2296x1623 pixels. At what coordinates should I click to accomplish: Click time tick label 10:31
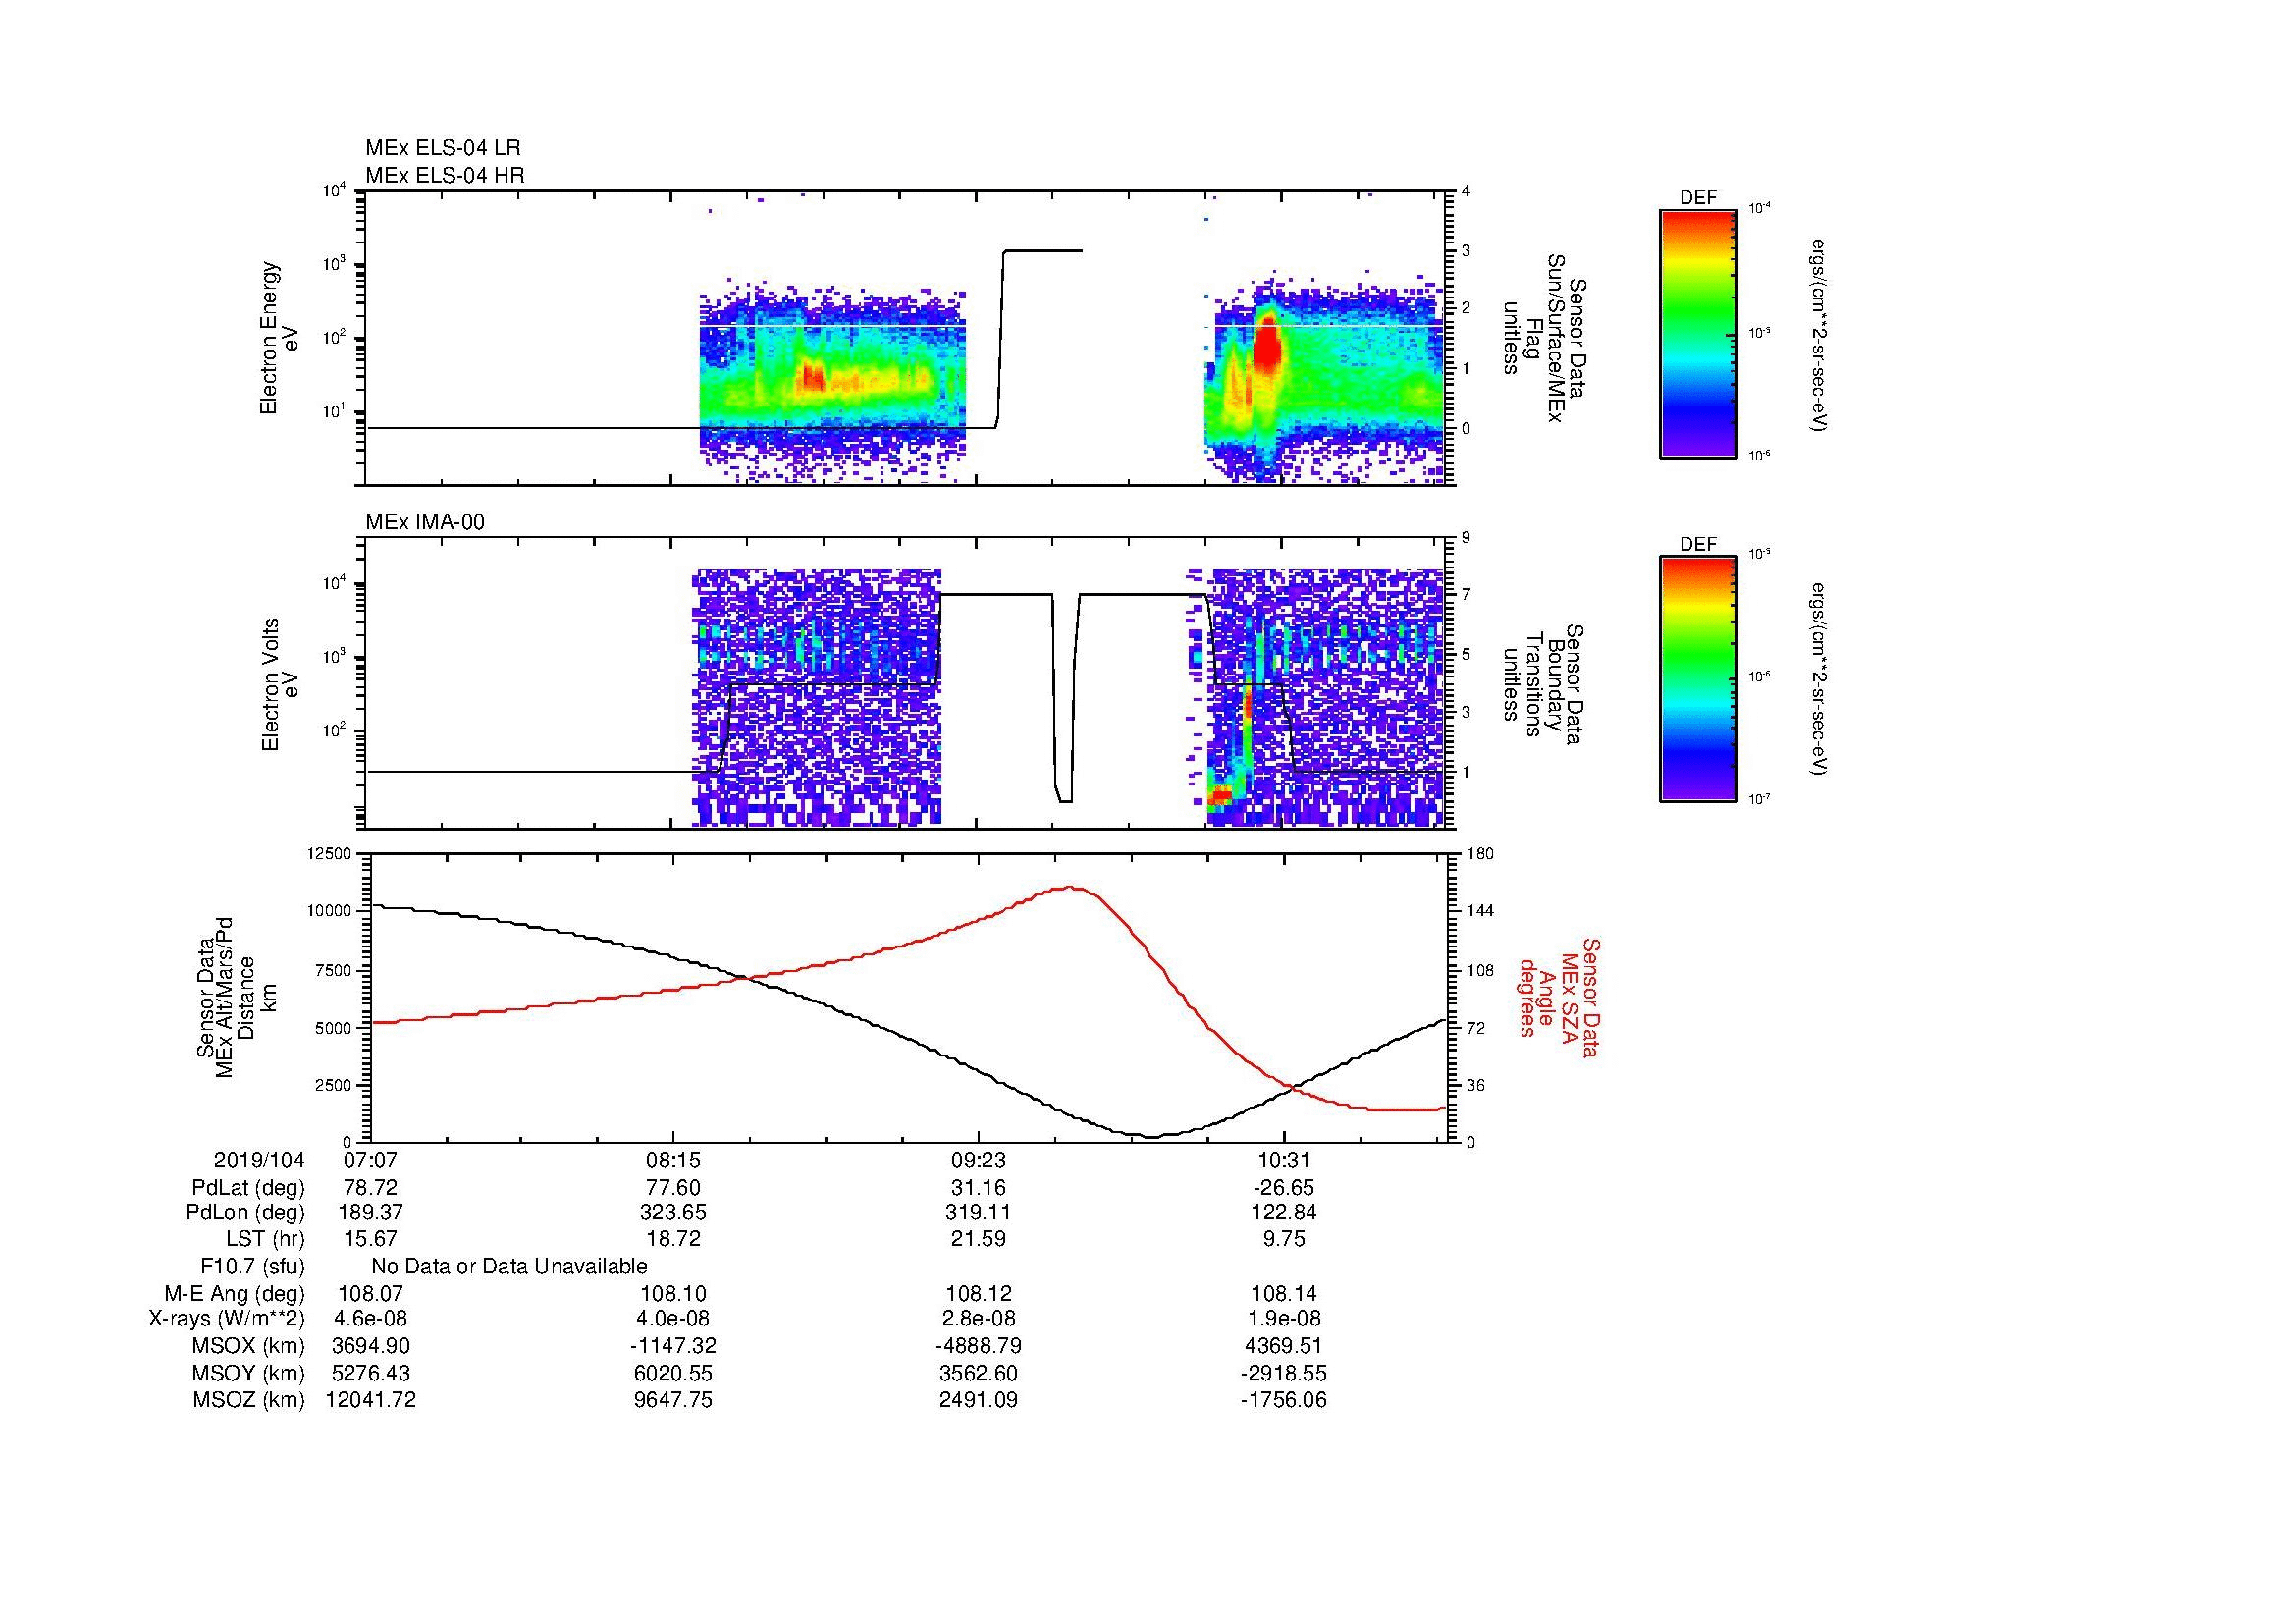(1284, 1161)
